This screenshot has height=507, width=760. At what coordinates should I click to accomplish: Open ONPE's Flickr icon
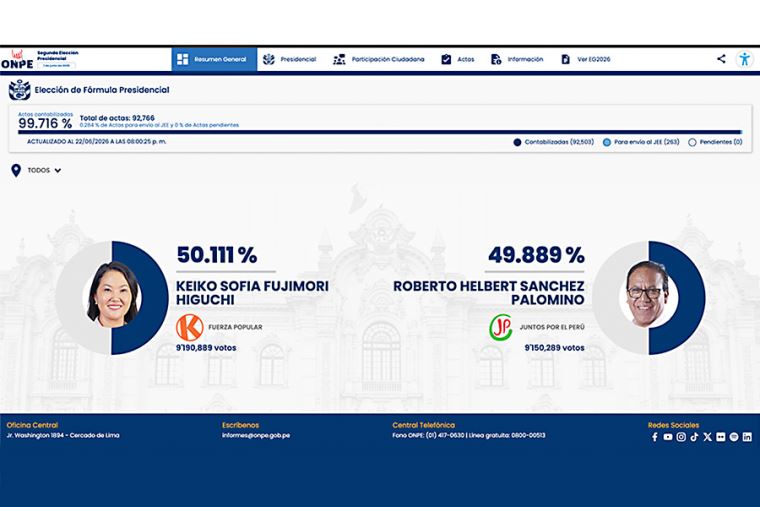721,437
